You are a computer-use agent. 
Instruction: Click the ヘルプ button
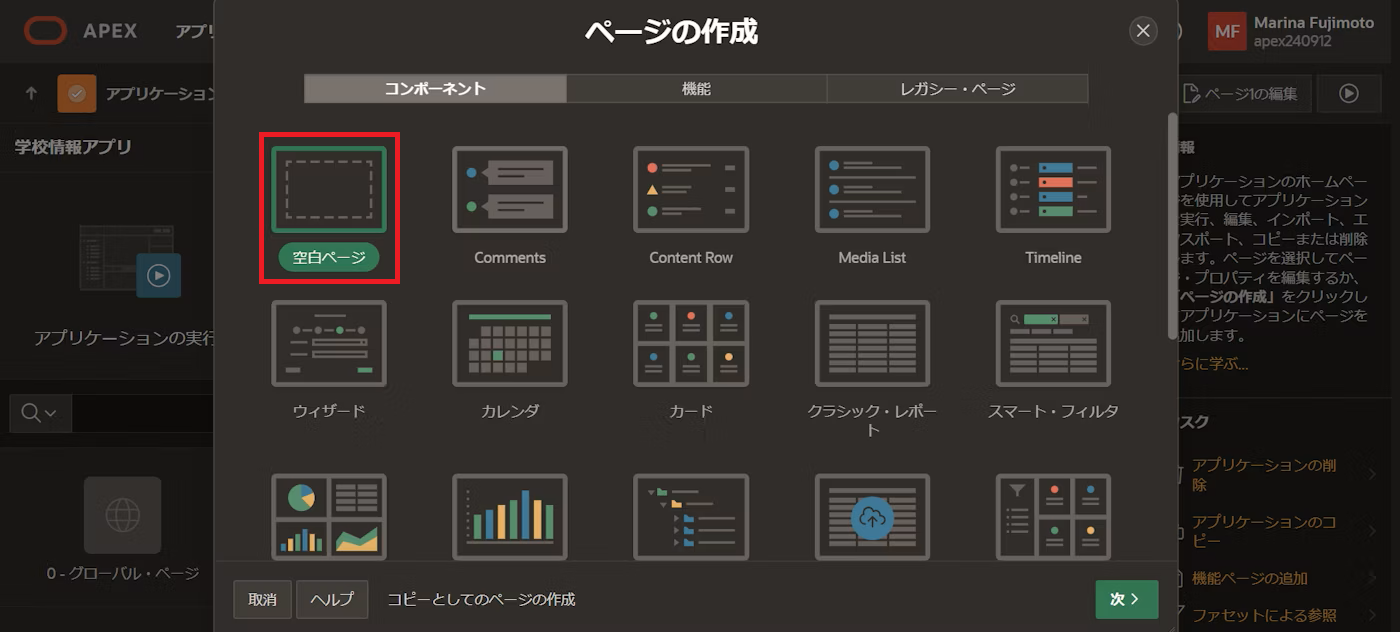click(332, 599)
